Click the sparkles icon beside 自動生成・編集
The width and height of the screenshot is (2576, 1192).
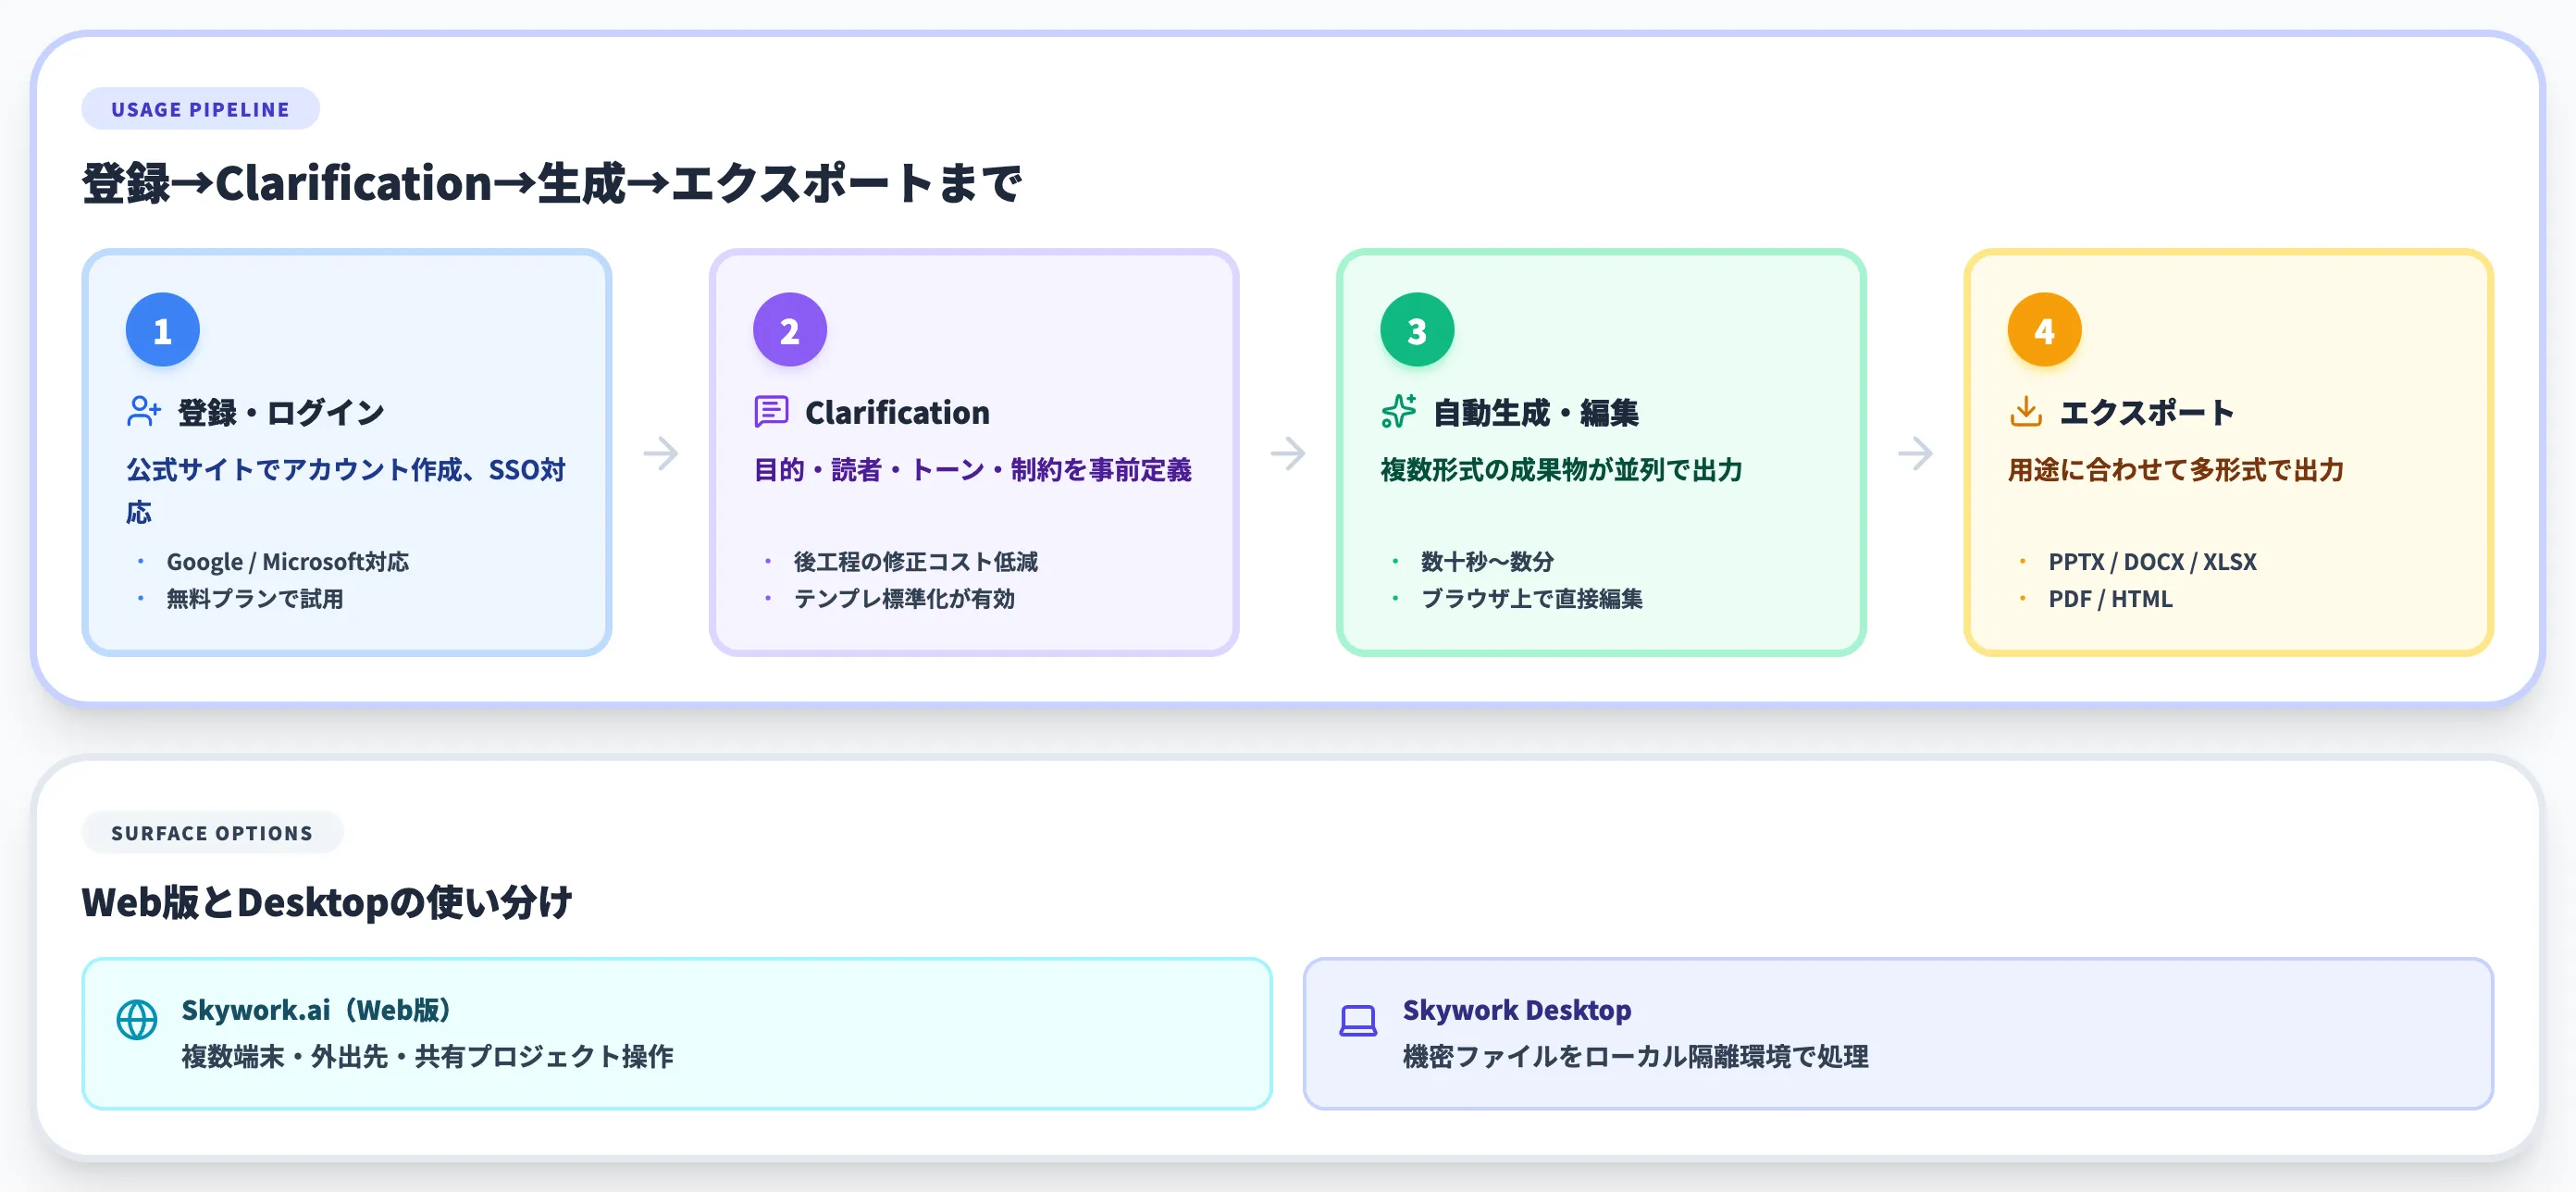tap(1398, 412)
